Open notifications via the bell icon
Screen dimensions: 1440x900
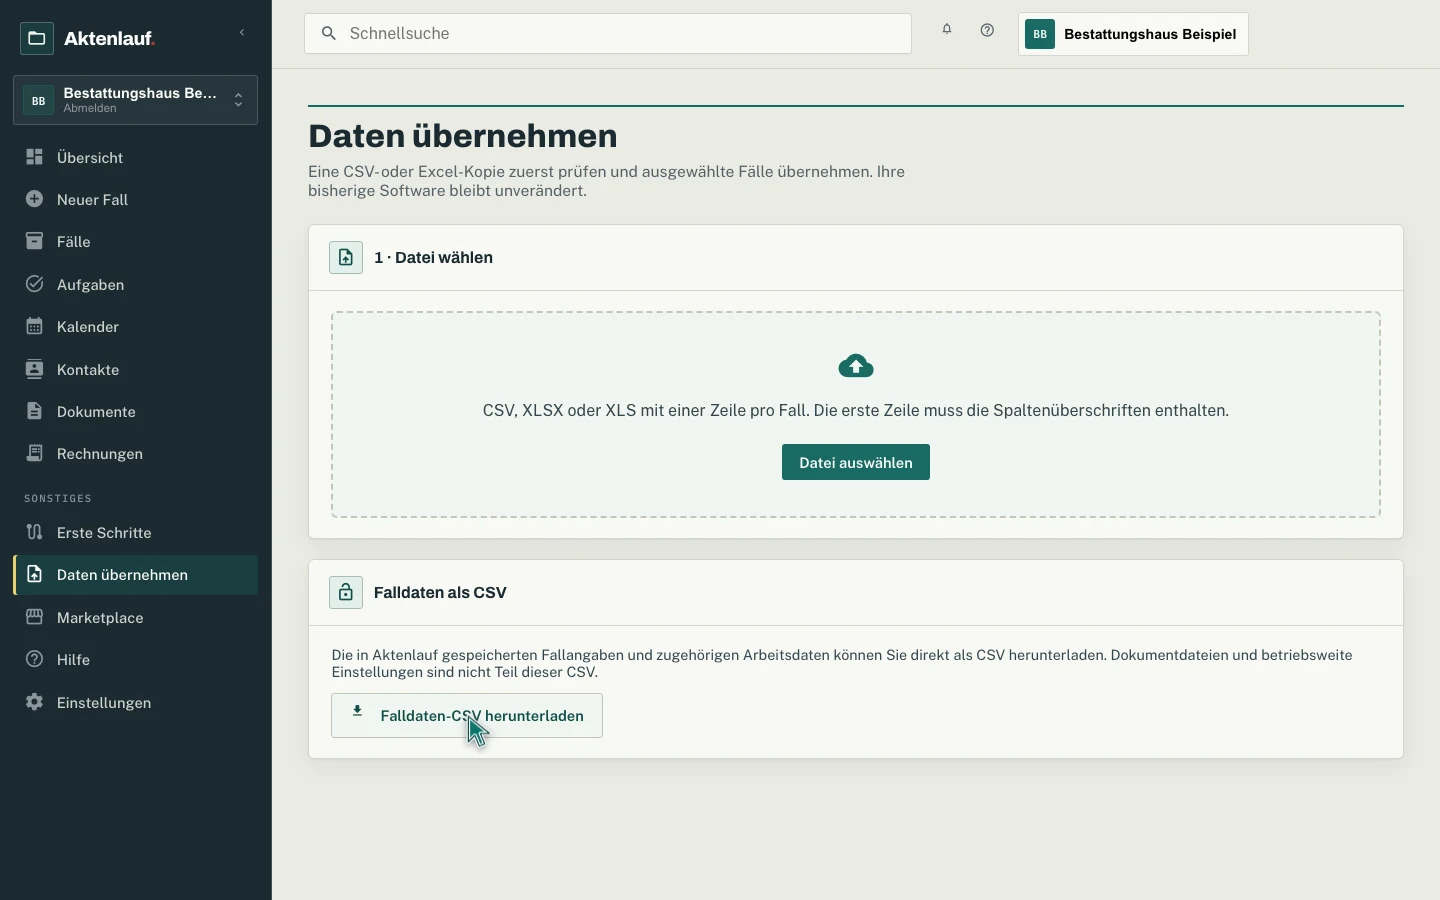pyautogui.click(x=947, y=30)
